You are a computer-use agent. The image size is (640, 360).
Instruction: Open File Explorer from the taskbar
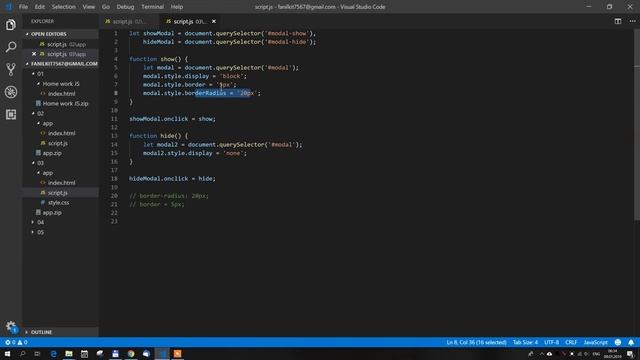[x=69, y=353]
